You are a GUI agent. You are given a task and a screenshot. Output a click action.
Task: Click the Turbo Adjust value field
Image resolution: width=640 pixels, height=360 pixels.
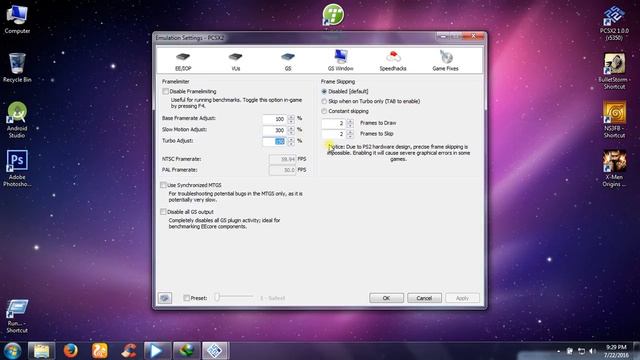click(x=274, y=141)
